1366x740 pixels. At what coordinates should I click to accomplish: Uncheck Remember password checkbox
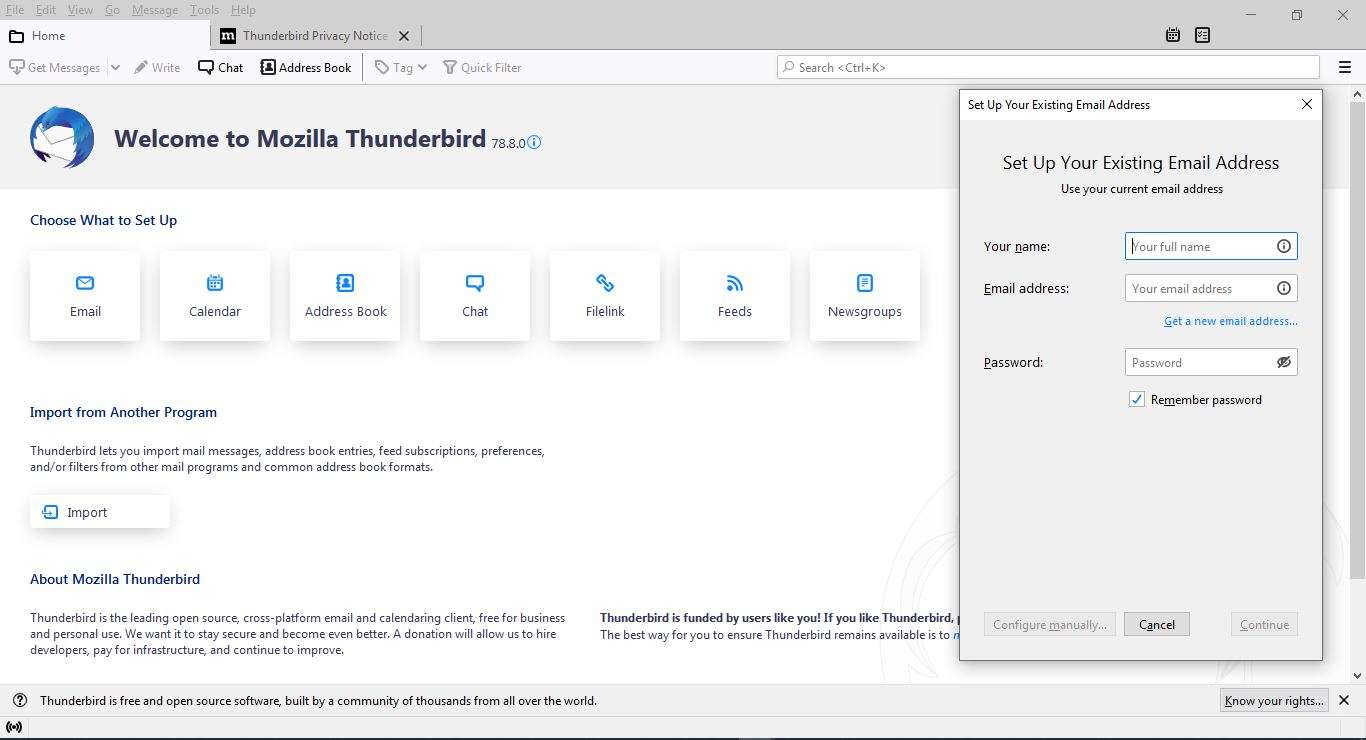pyautogui.click(x=1137, y=399)
